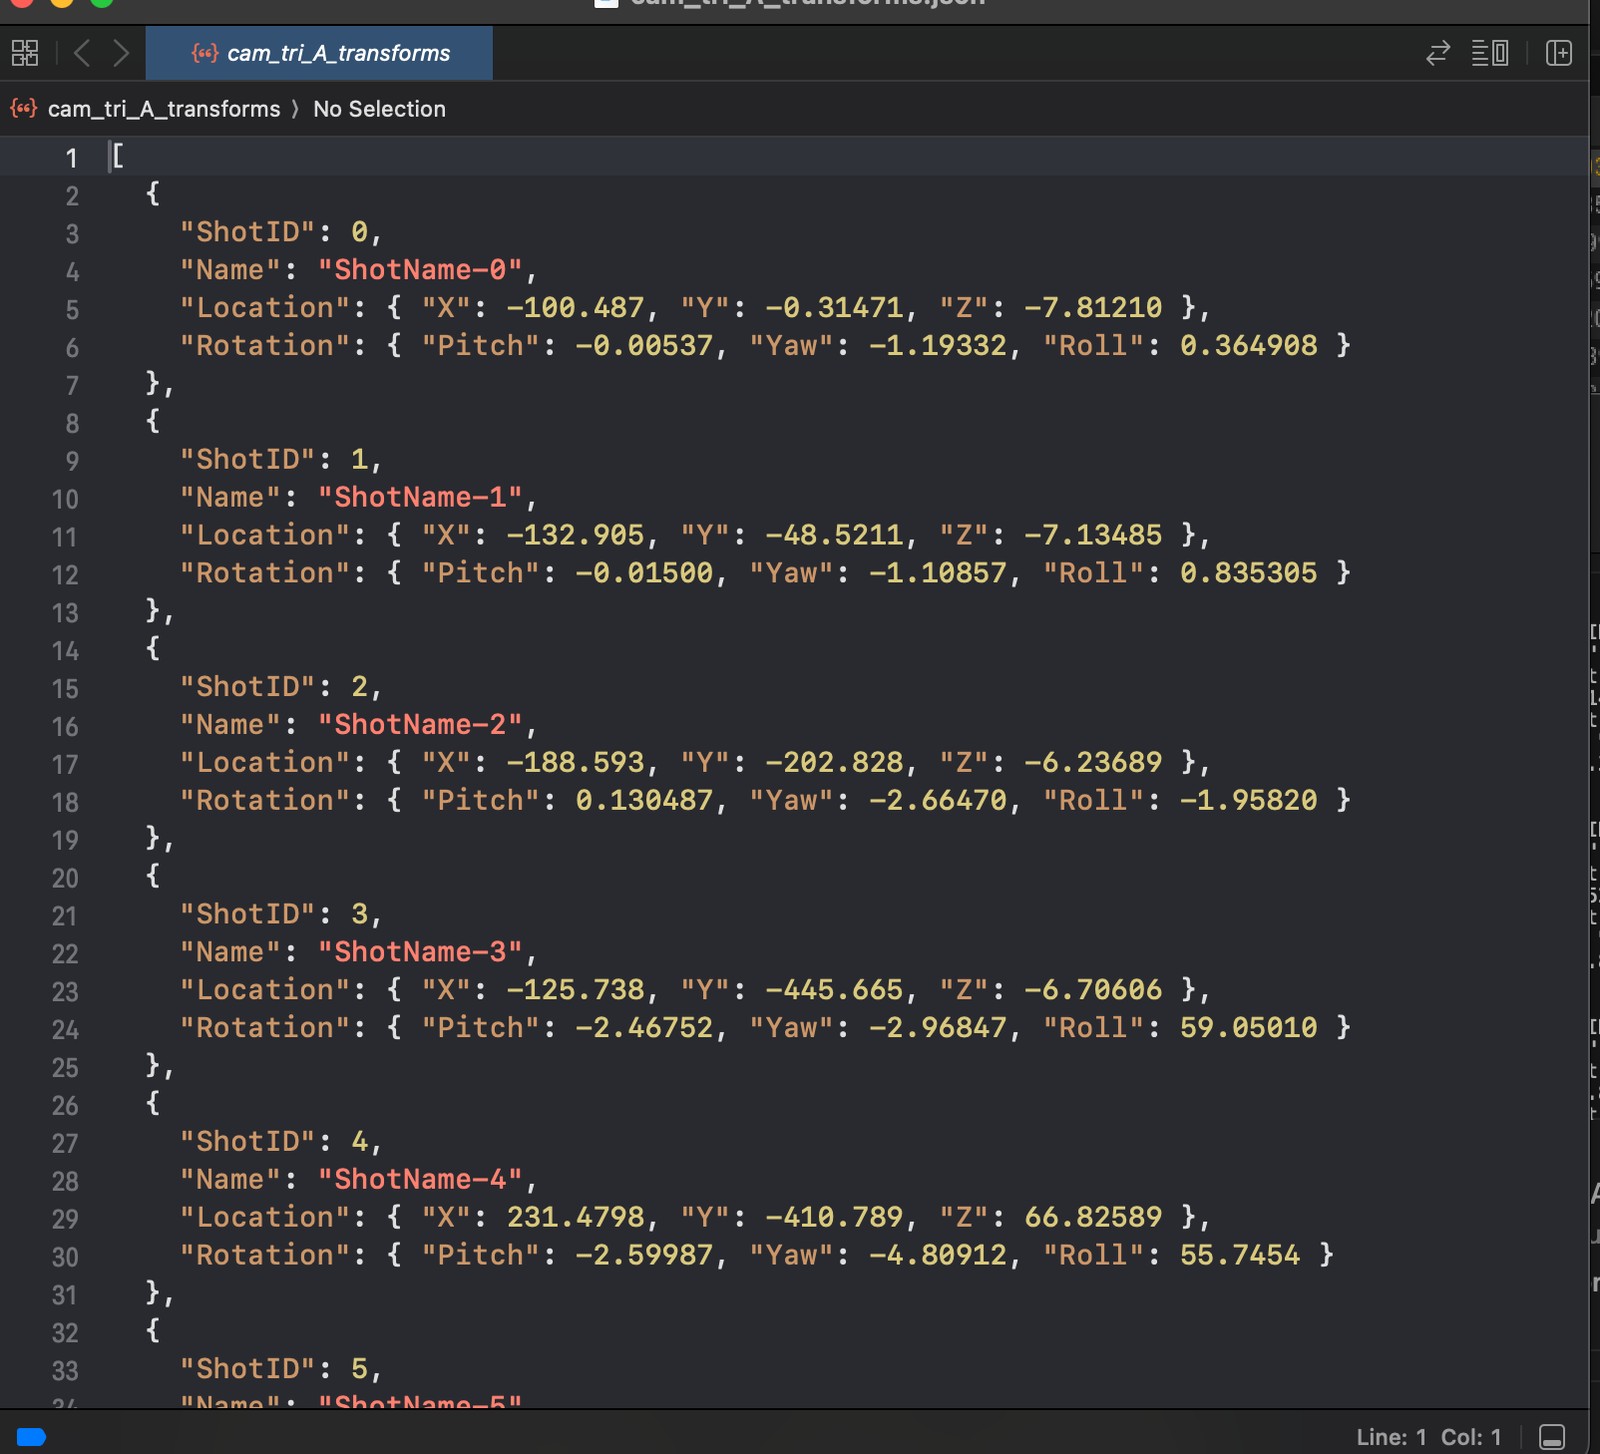Click the Y value -202.828
This screenshot has width=1600, height=1454.
(x=834, y=762)
